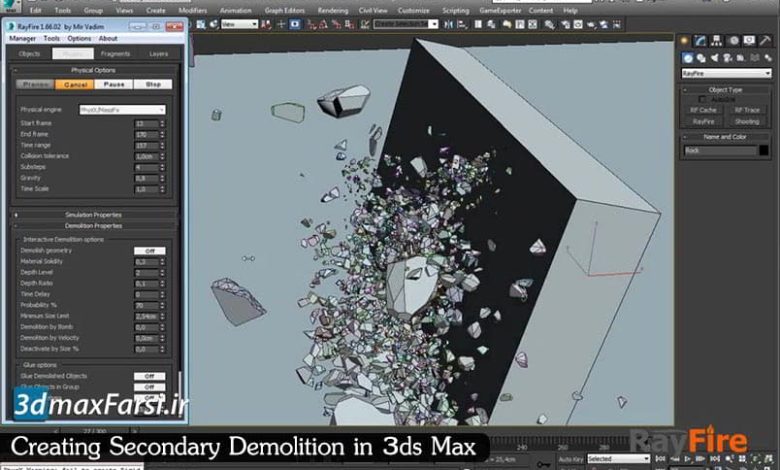Collapse the Object Type rollout

[725, 90]
